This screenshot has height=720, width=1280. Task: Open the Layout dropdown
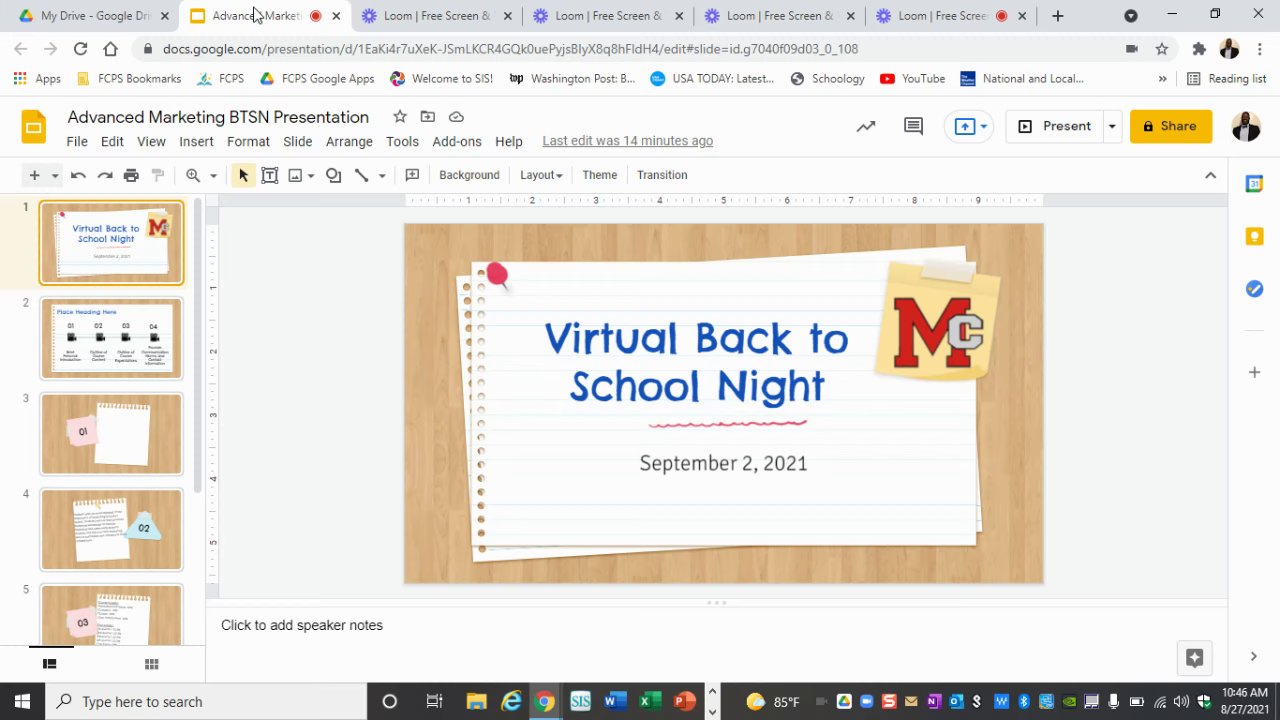point(541,175)
